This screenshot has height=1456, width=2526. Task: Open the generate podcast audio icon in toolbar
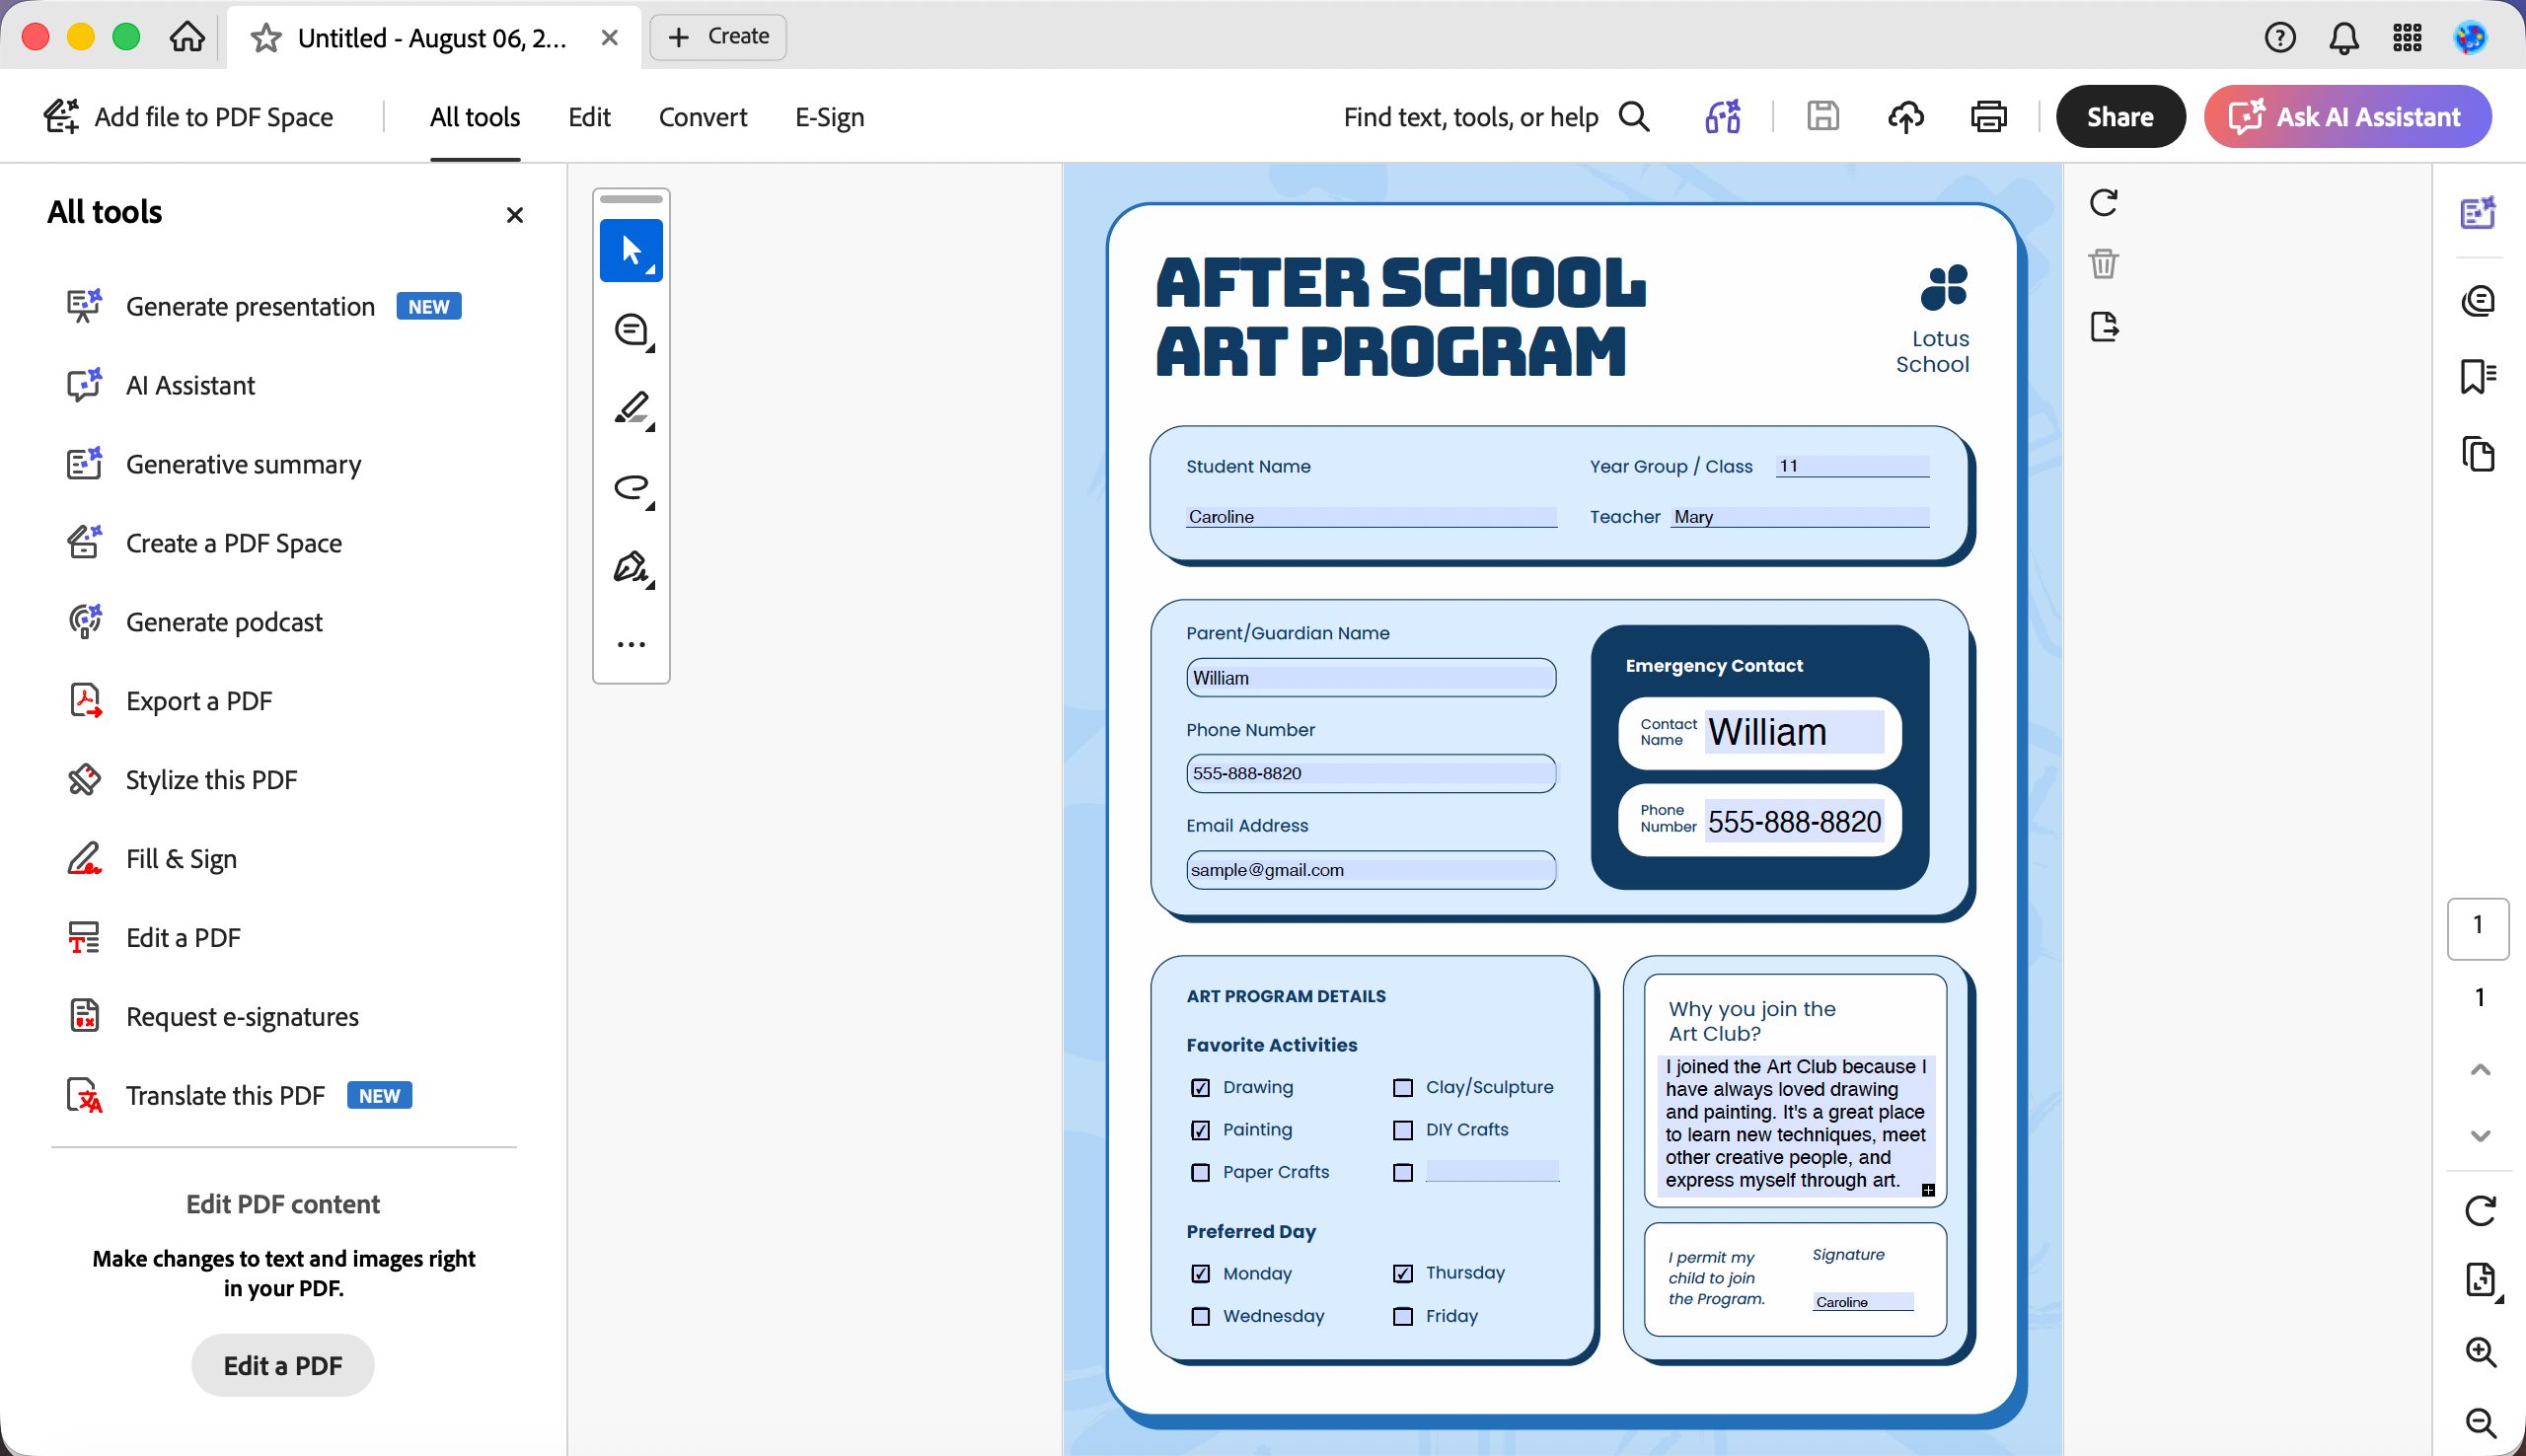[1723, 117]
